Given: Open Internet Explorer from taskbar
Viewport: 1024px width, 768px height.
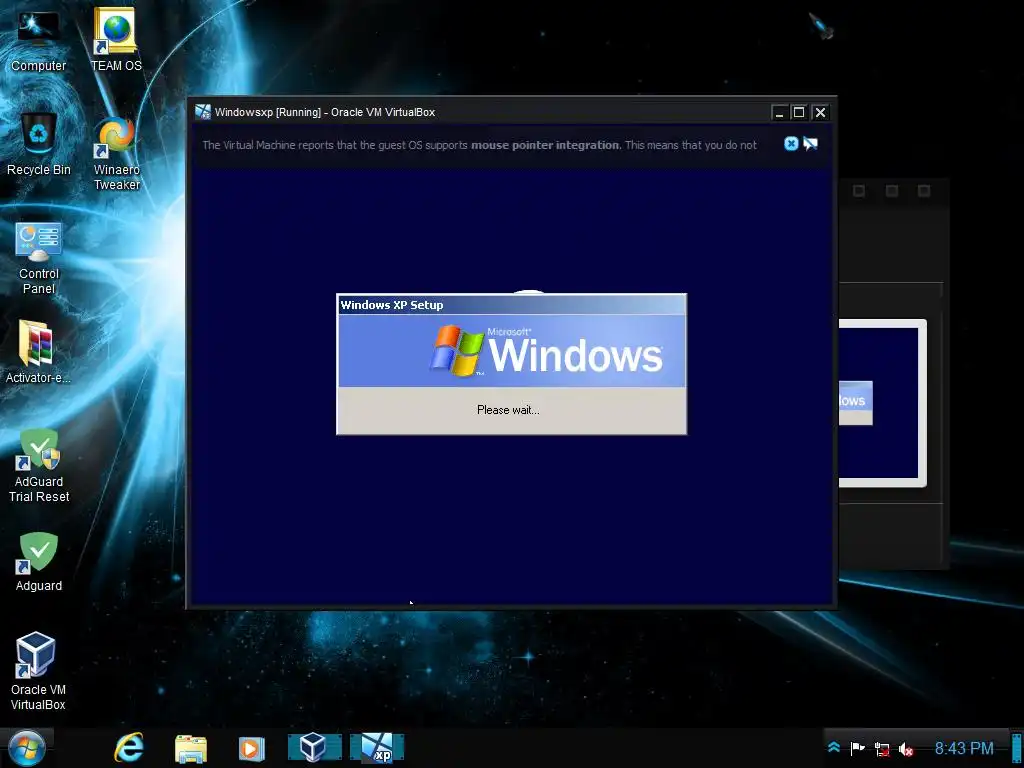Looking at the screenshot, I should click(x=129, y=748).
